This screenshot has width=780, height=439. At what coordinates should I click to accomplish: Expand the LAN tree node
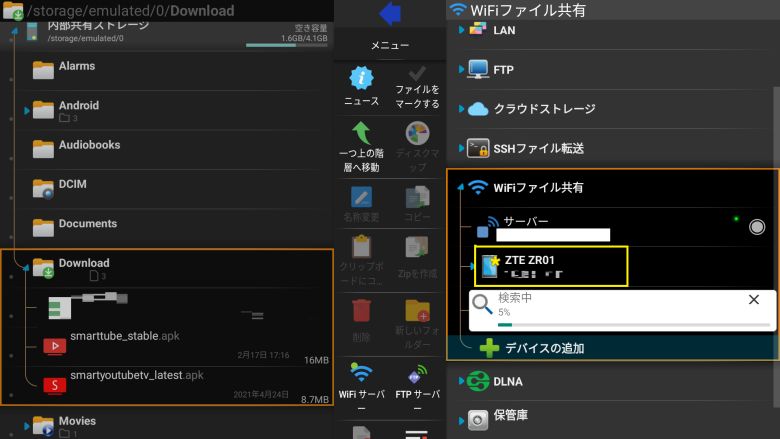(x=461, y=30)
